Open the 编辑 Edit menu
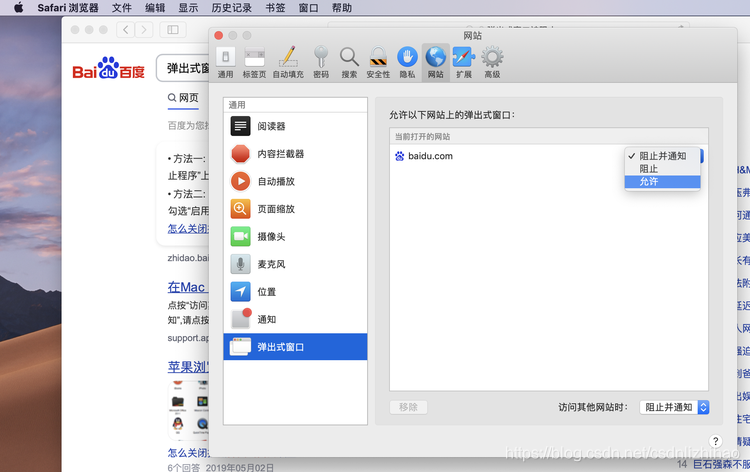 (155, 8)
